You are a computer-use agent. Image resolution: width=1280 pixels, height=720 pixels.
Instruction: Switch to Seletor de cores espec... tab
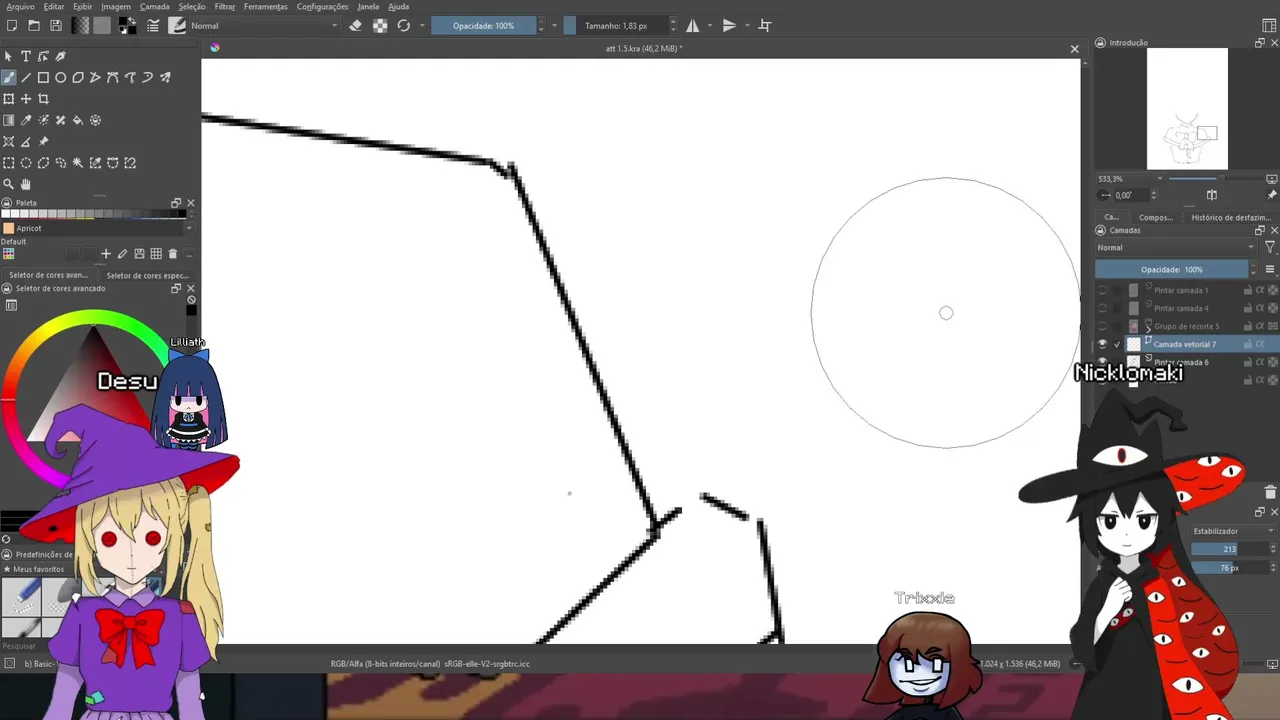147,275
